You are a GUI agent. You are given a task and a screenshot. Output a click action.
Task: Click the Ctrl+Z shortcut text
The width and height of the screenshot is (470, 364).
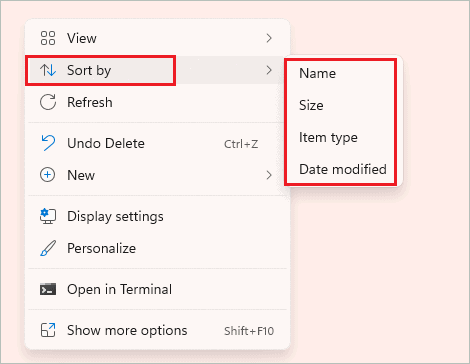click(241, 144)
